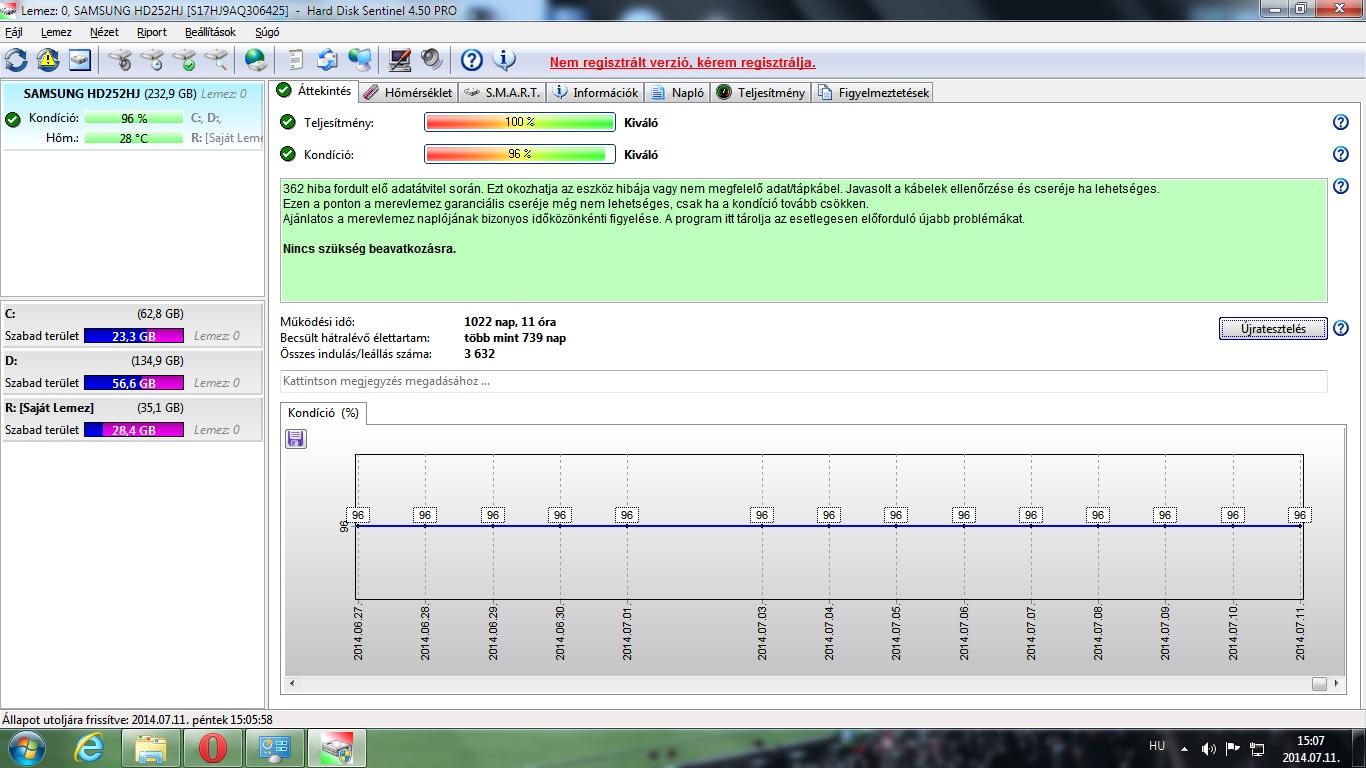Select the R: [Saját Lemez] partition row

133,419
